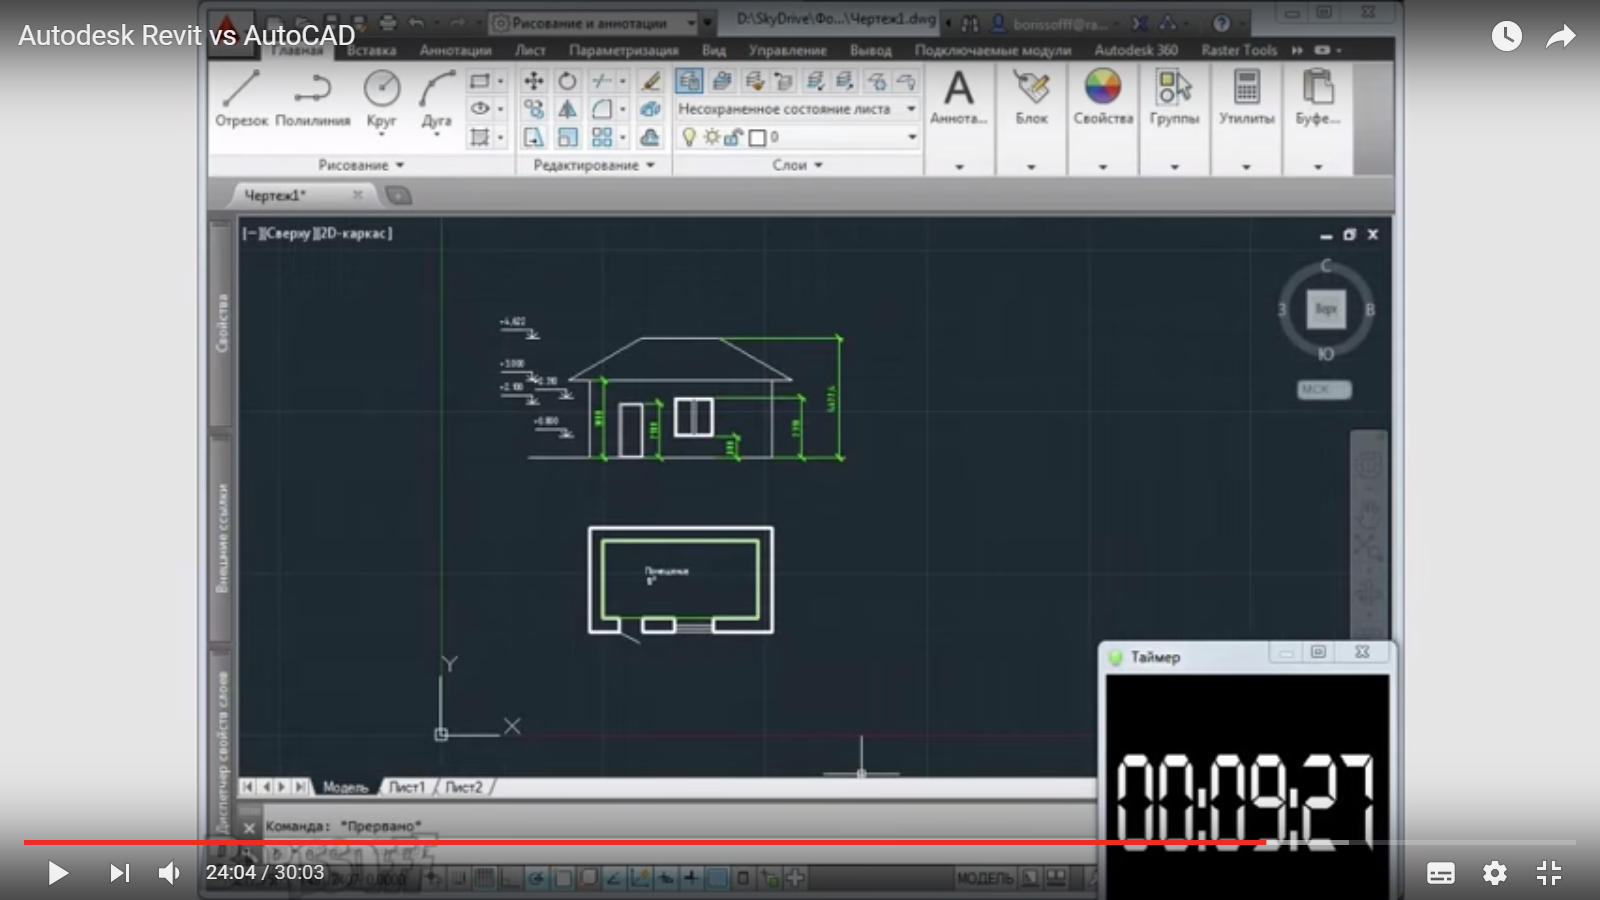
Task: Expand the Редактирование panel
Action: (594, 165)
